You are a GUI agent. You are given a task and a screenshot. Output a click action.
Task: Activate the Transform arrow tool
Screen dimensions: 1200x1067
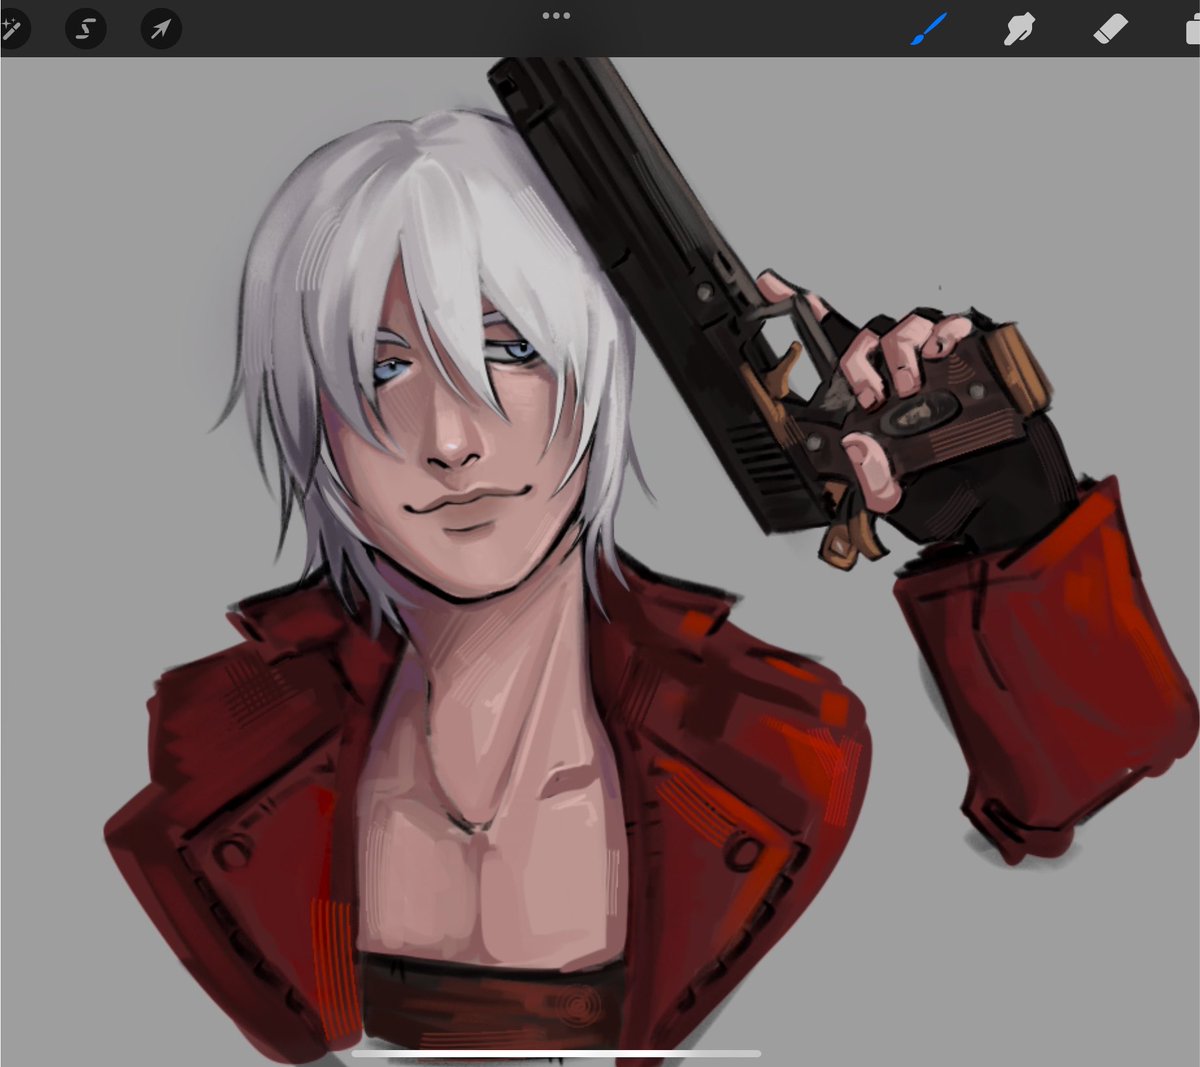[x=161, y=29]
